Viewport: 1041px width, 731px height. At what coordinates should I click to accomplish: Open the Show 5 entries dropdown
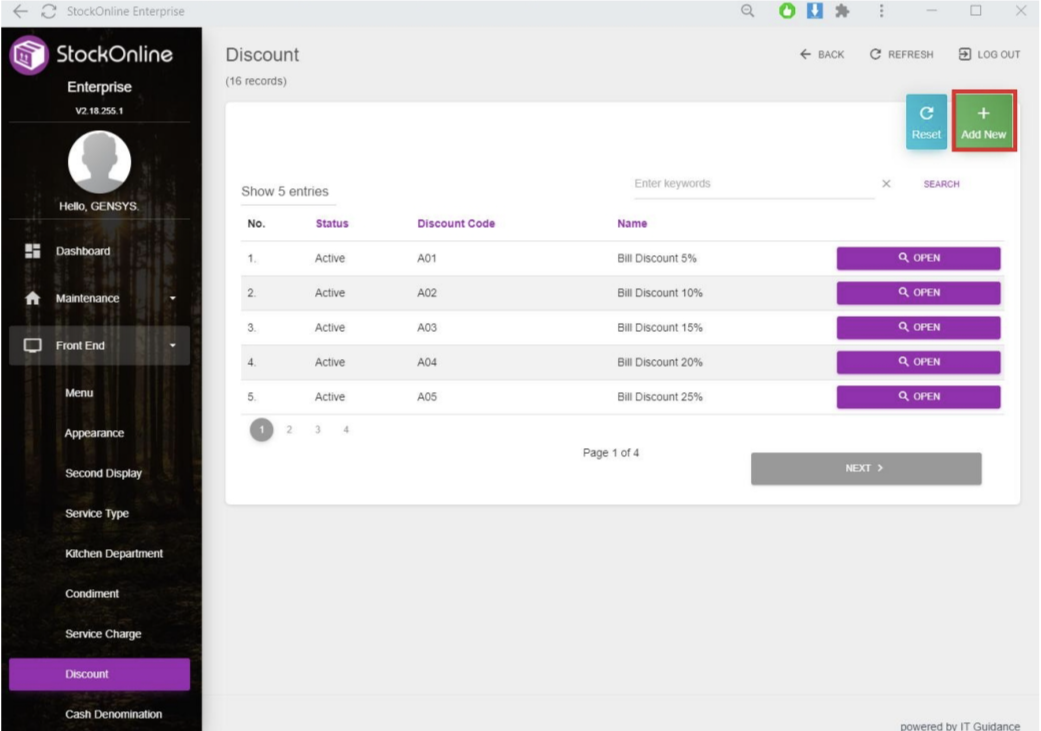285,191
